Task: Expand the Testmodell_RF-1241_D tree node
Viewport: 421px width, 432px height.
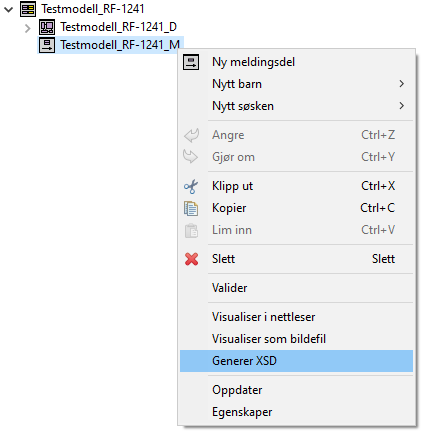Action: coord(28,28)
